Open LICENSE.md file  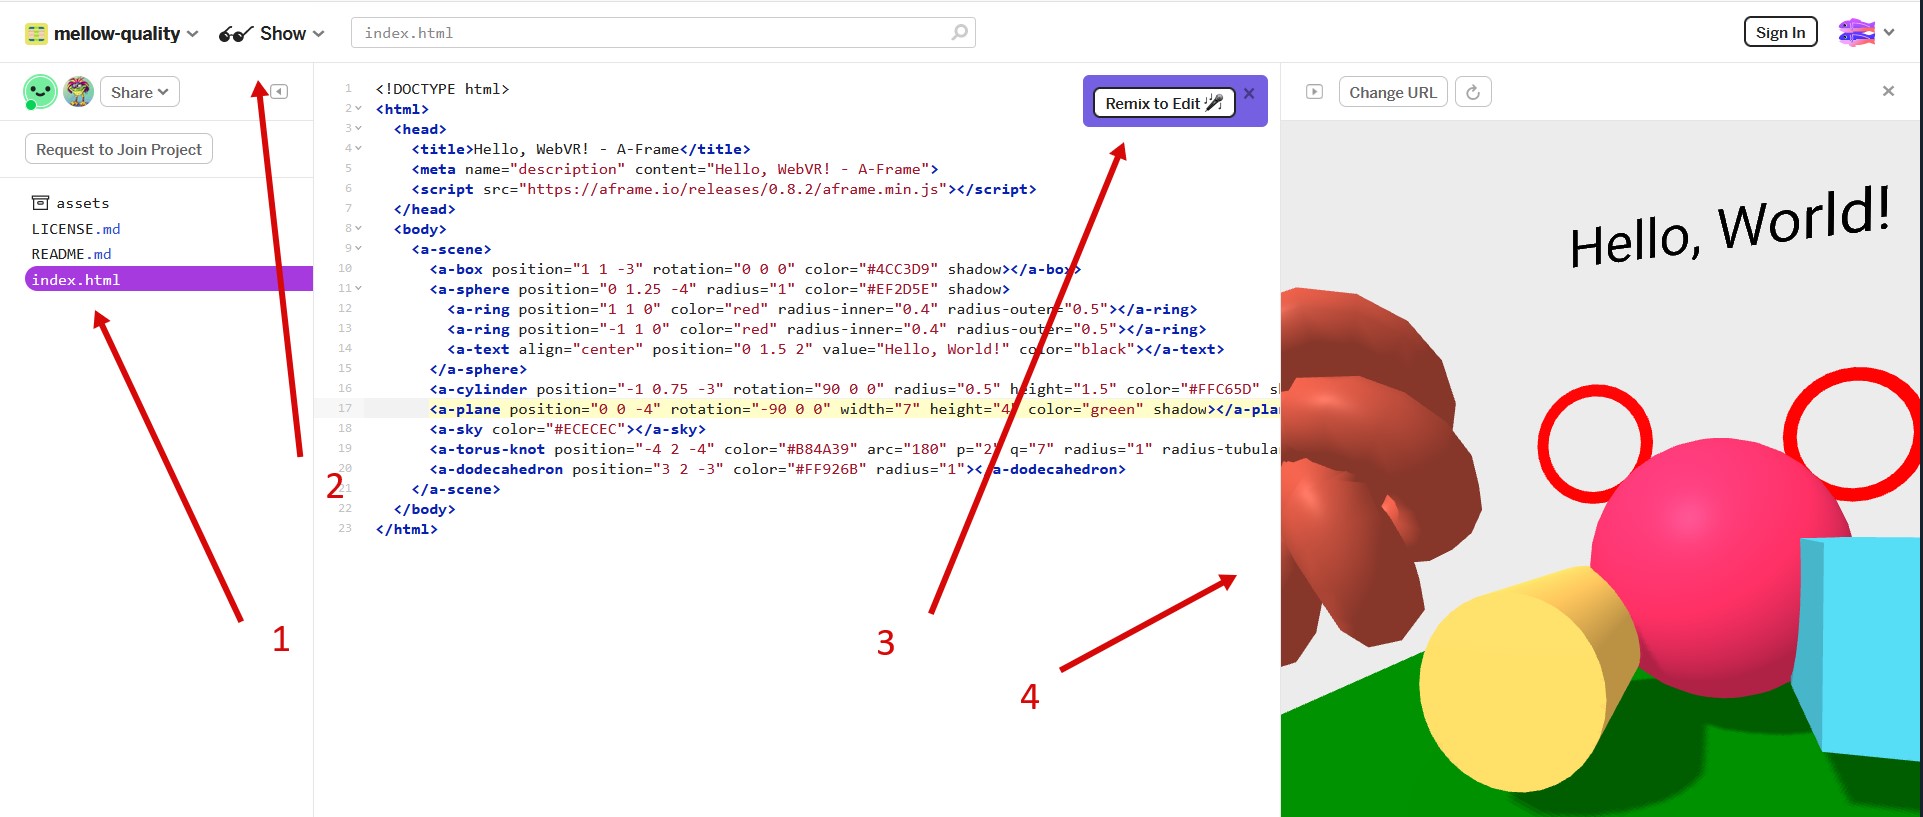pos(76,229)
